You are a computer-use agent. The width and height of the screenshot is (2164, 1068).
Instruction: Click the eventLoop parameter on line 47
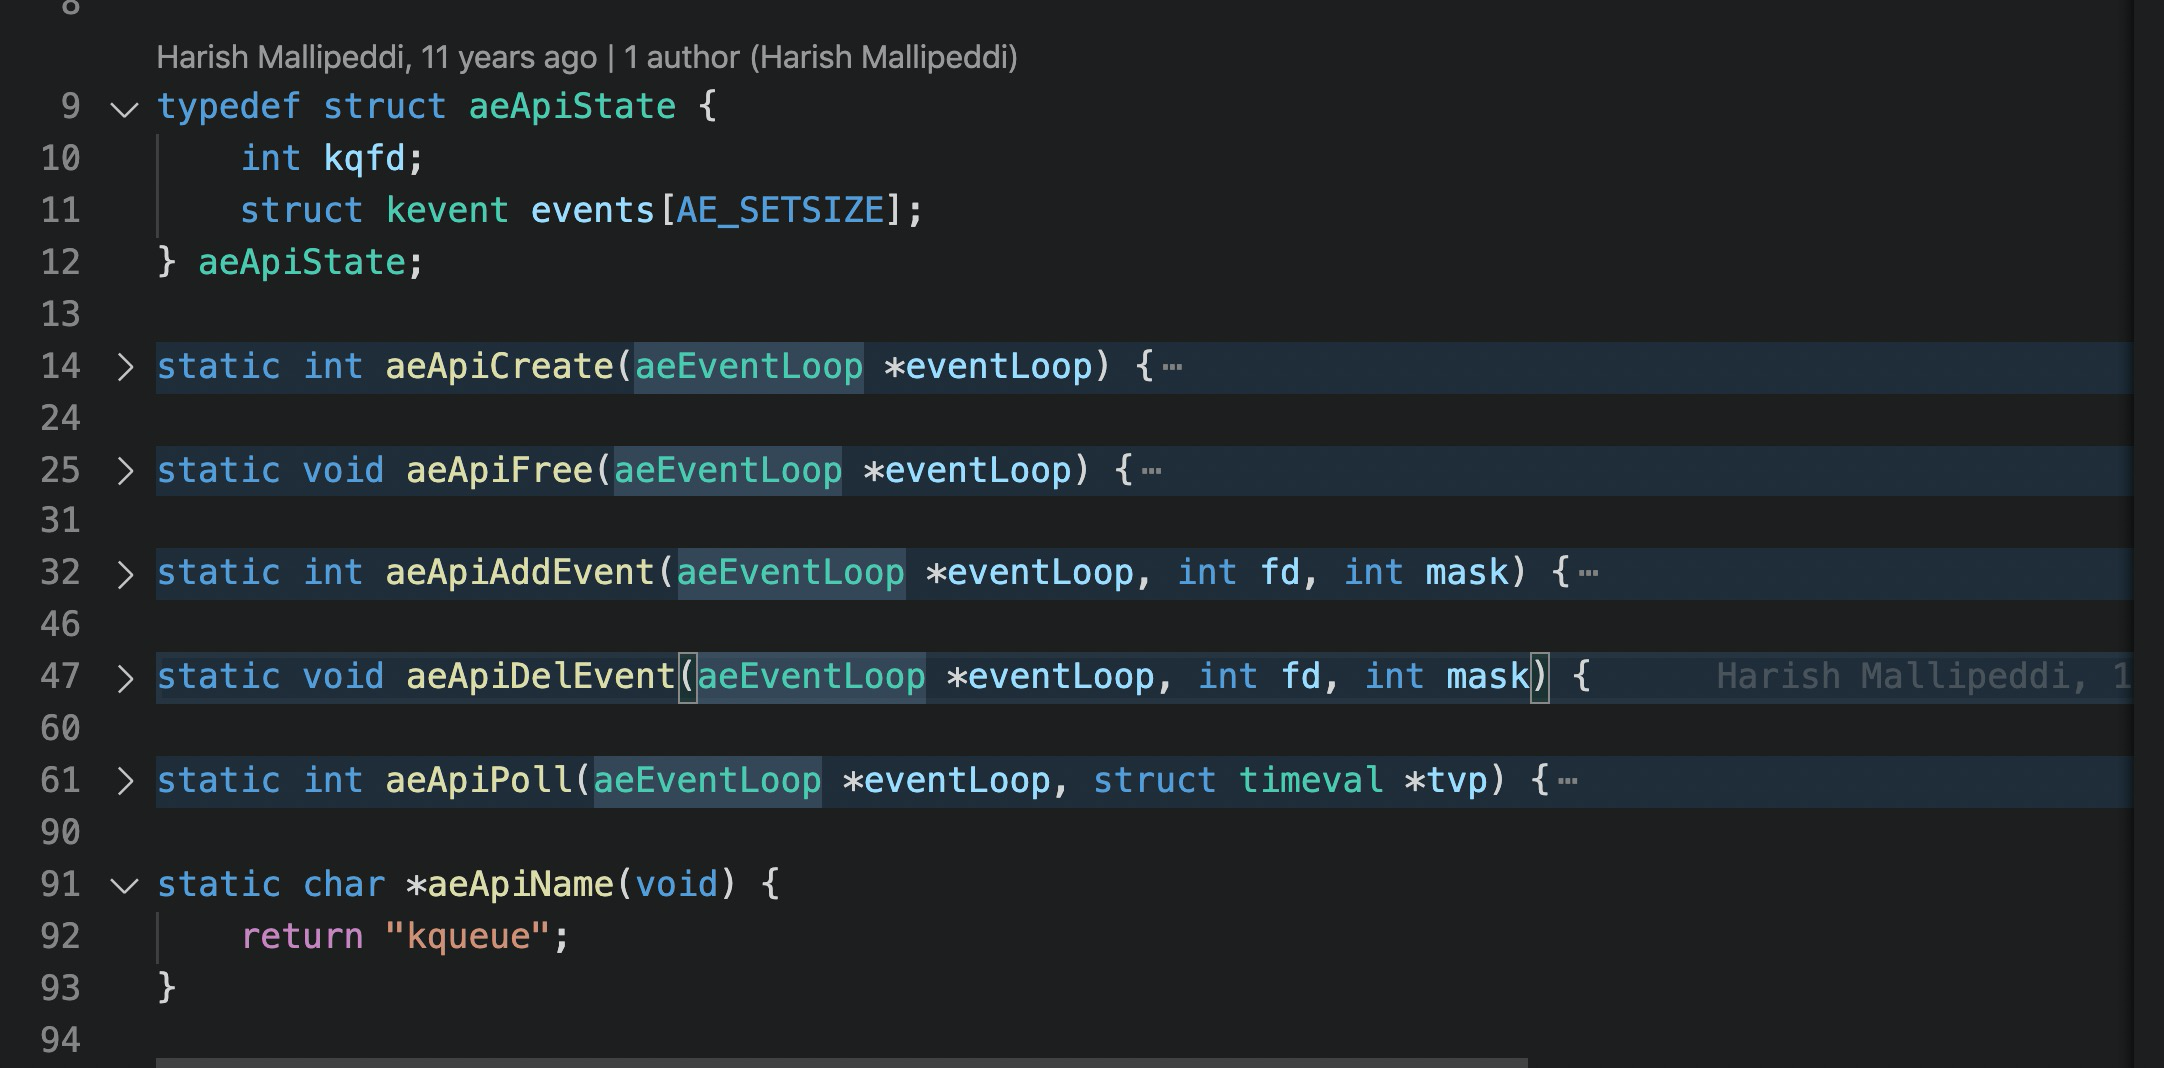coord(1061,677)
